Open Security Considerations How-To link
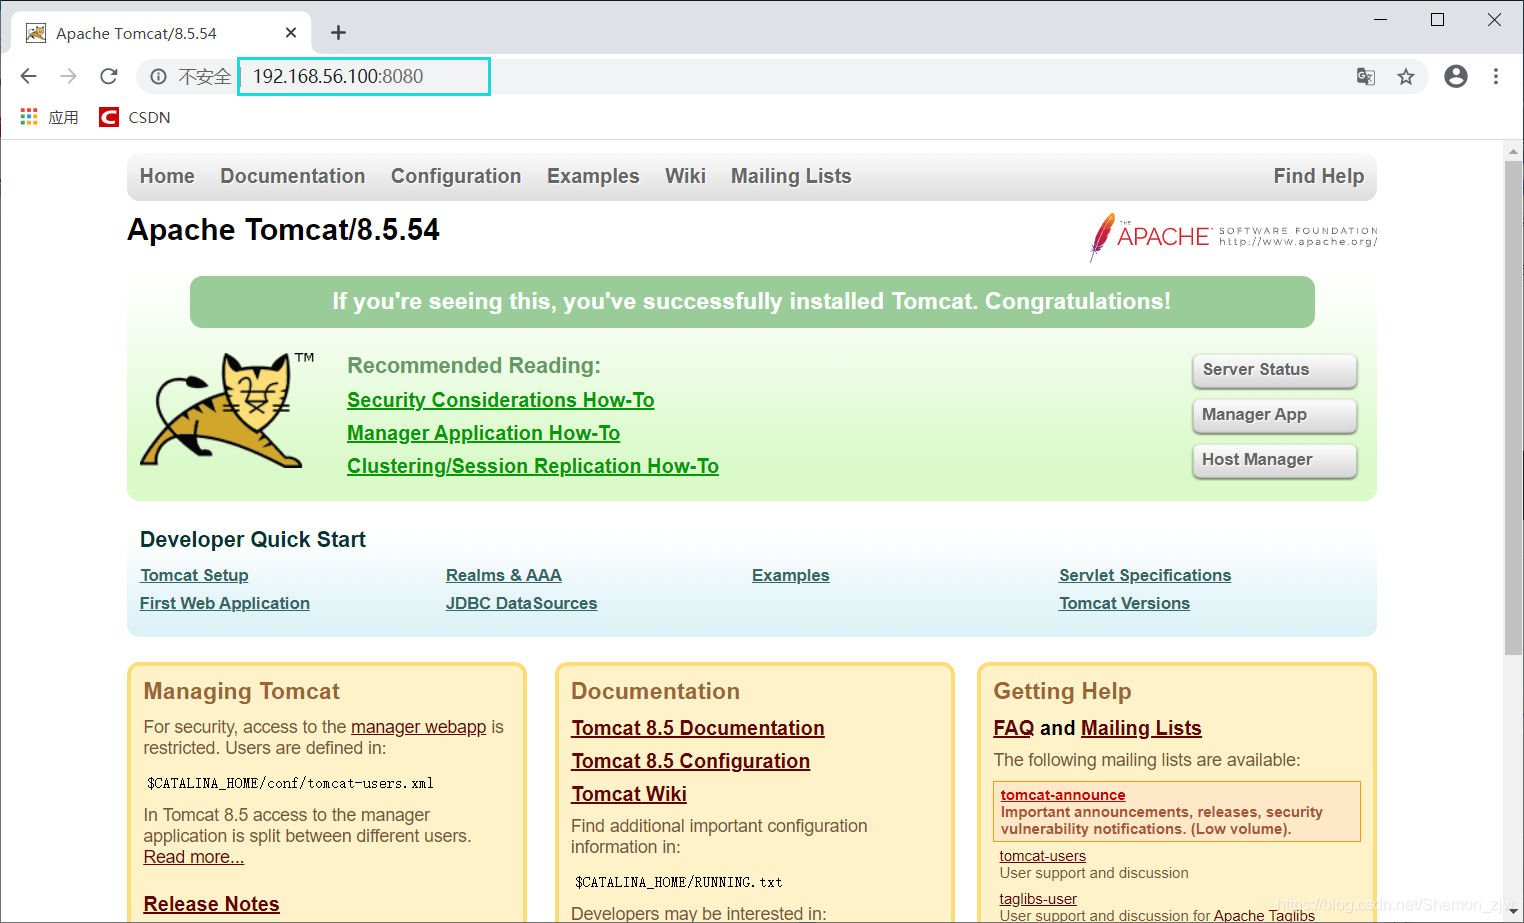The width and height of the screenshot is (1524, 923). [501, 400]
